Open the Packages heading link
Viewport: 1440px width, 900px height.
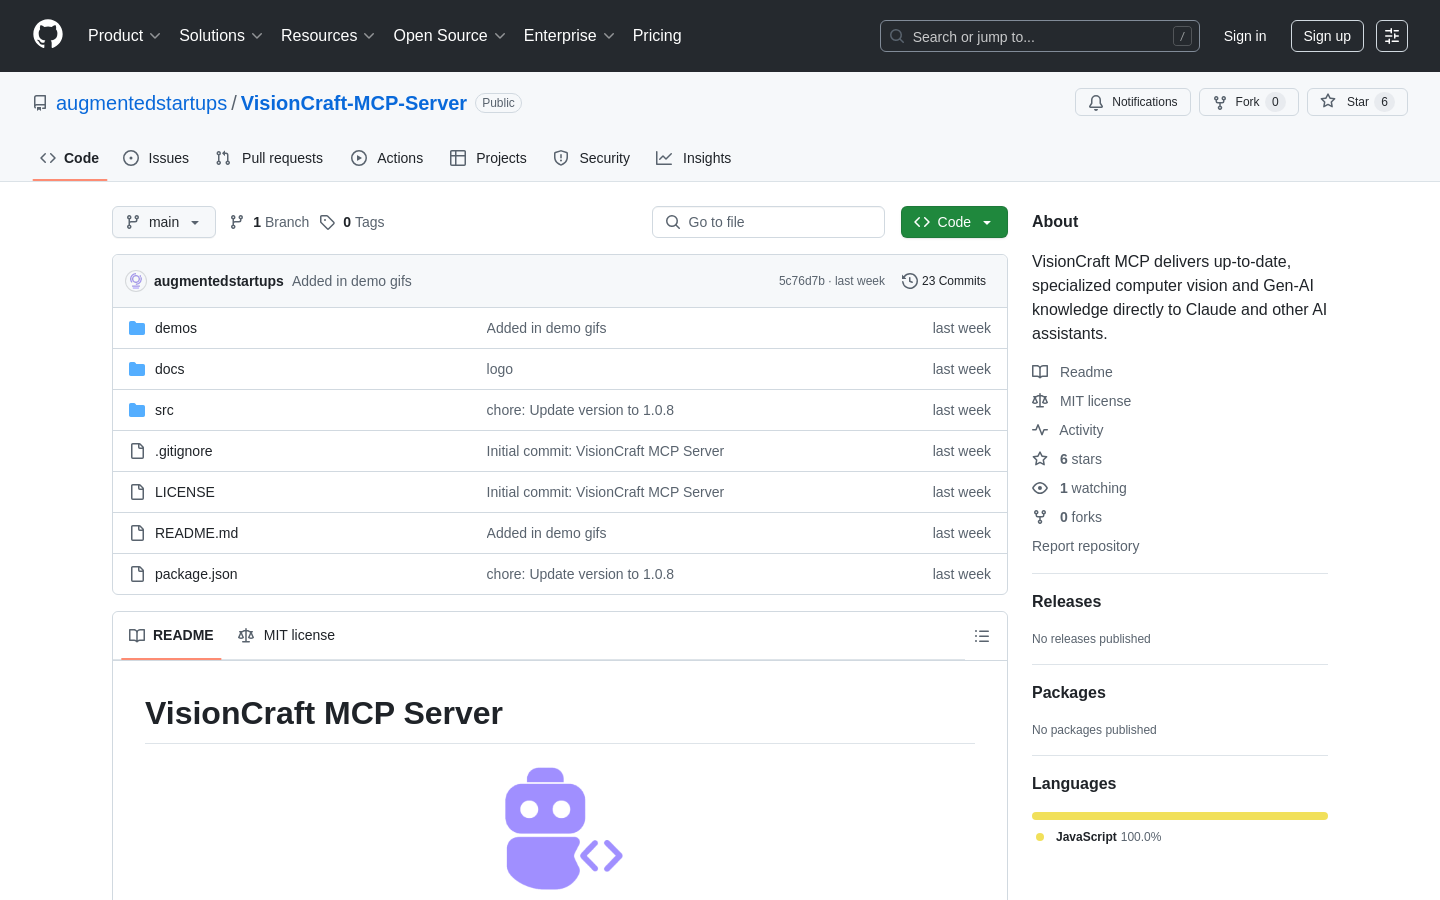(x=1069, y=692)
